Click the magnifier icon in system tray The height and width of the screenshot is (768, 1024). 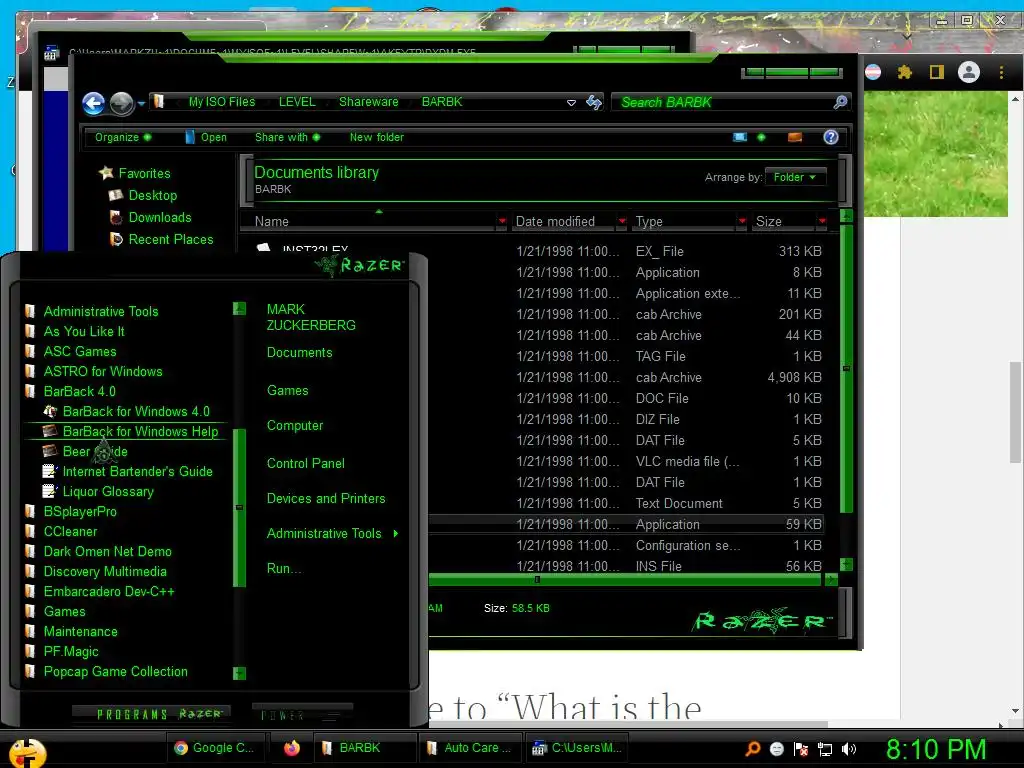coord(753,748)
